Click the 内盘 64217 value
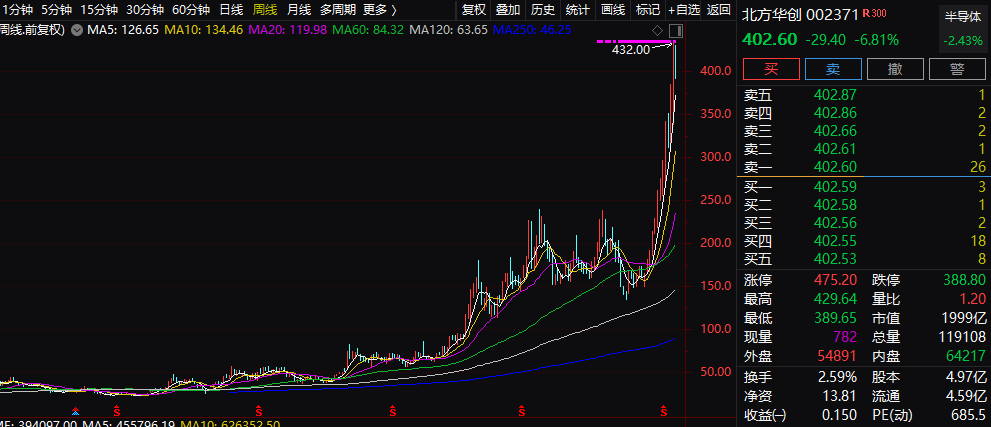Viewport: 991px width, 427px height. (965, 356)
